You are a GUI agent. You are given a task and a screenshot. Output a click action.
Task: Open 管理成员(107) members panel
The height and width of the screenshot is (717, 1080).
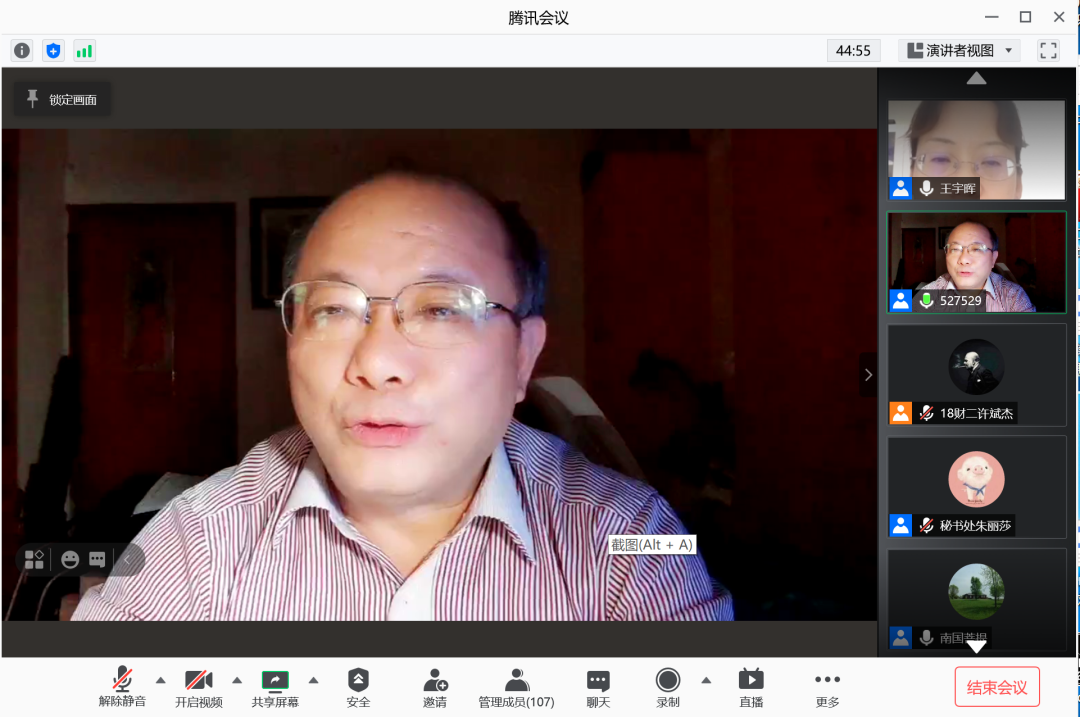[x=516, y=688]
